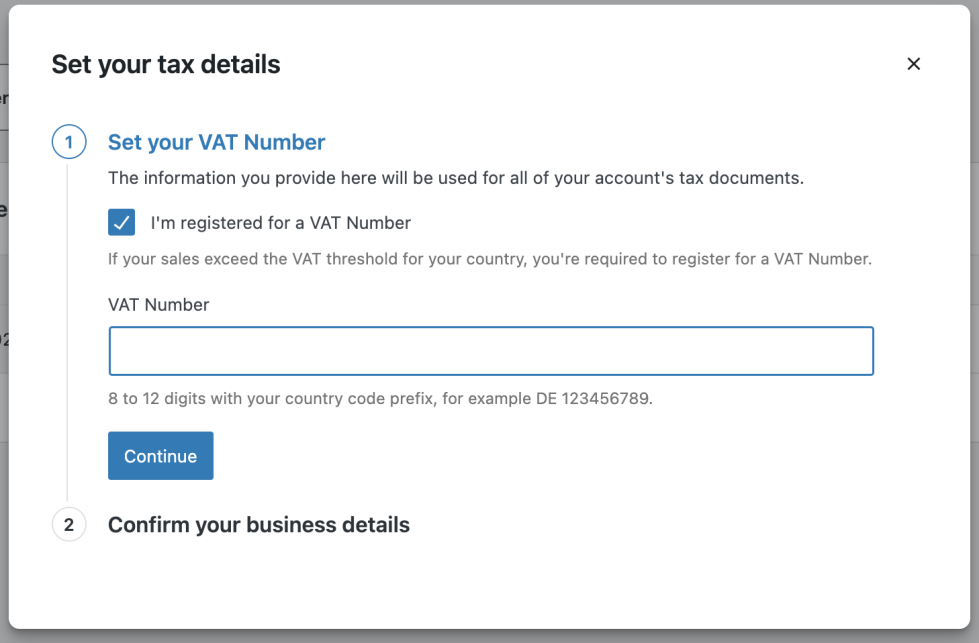Click the number 1 beside Set your VAT Number

[68, 142]
